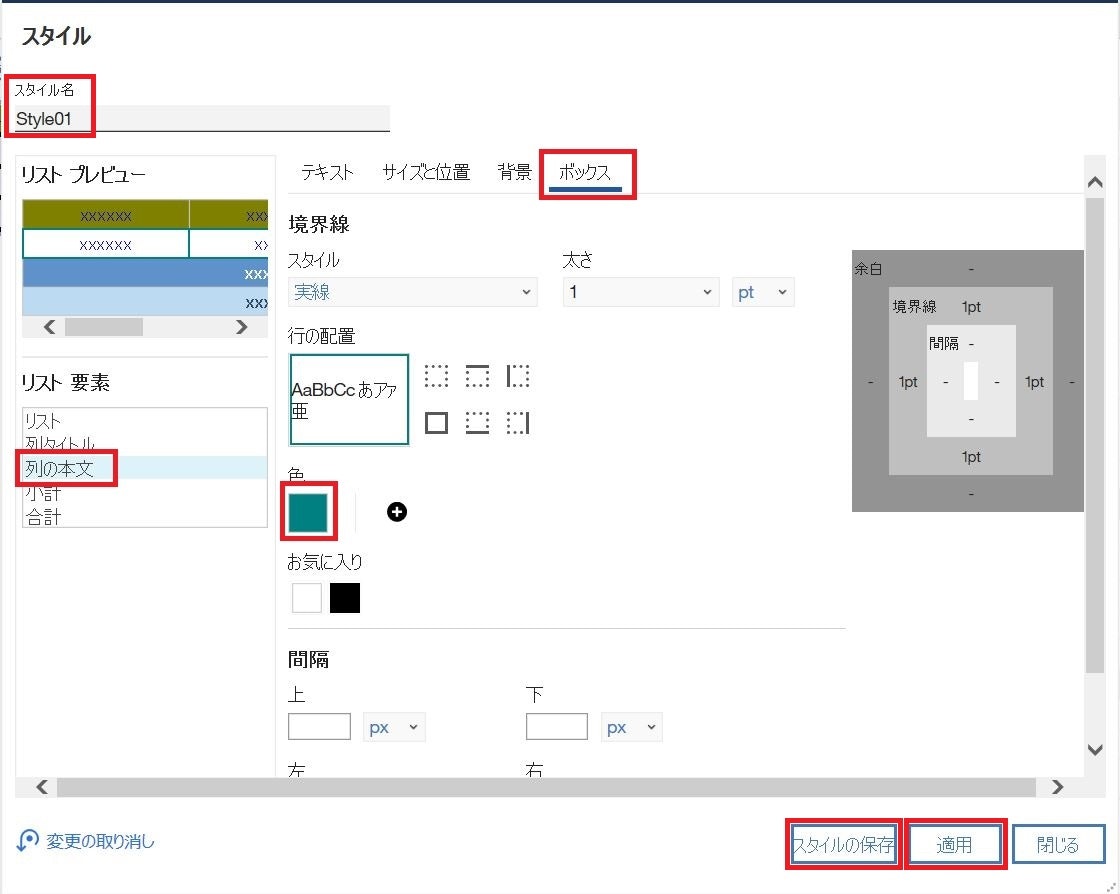Screen dimensions: 1120x894
Task: Click the スタイル名 field containing Style01
Action: click(x=202, y=119)
